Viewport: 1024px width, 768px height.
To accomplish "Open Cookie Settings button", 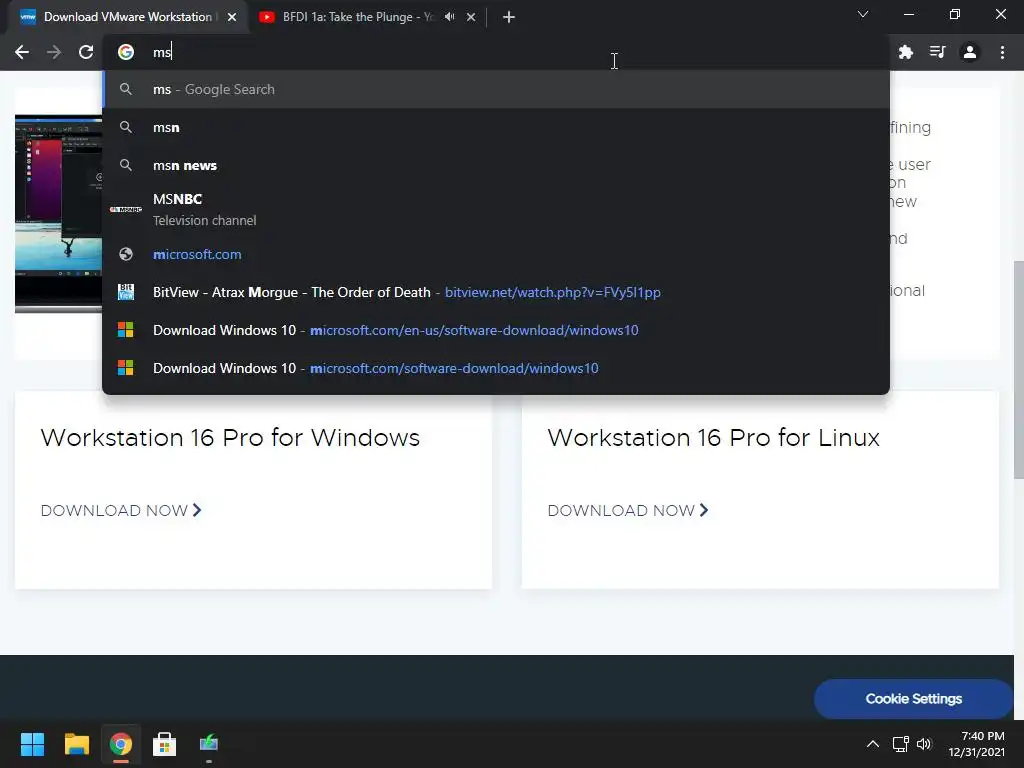I will click(913, 699).
